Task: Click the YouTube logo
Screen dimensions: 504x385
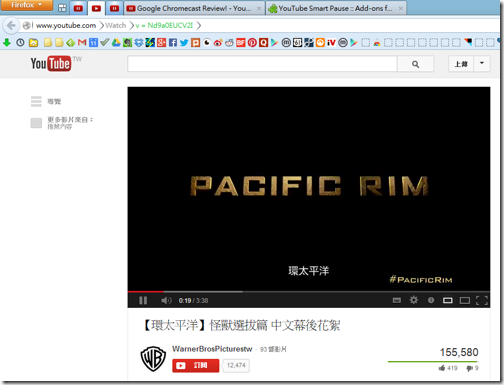Action: (x=51, y=63)
